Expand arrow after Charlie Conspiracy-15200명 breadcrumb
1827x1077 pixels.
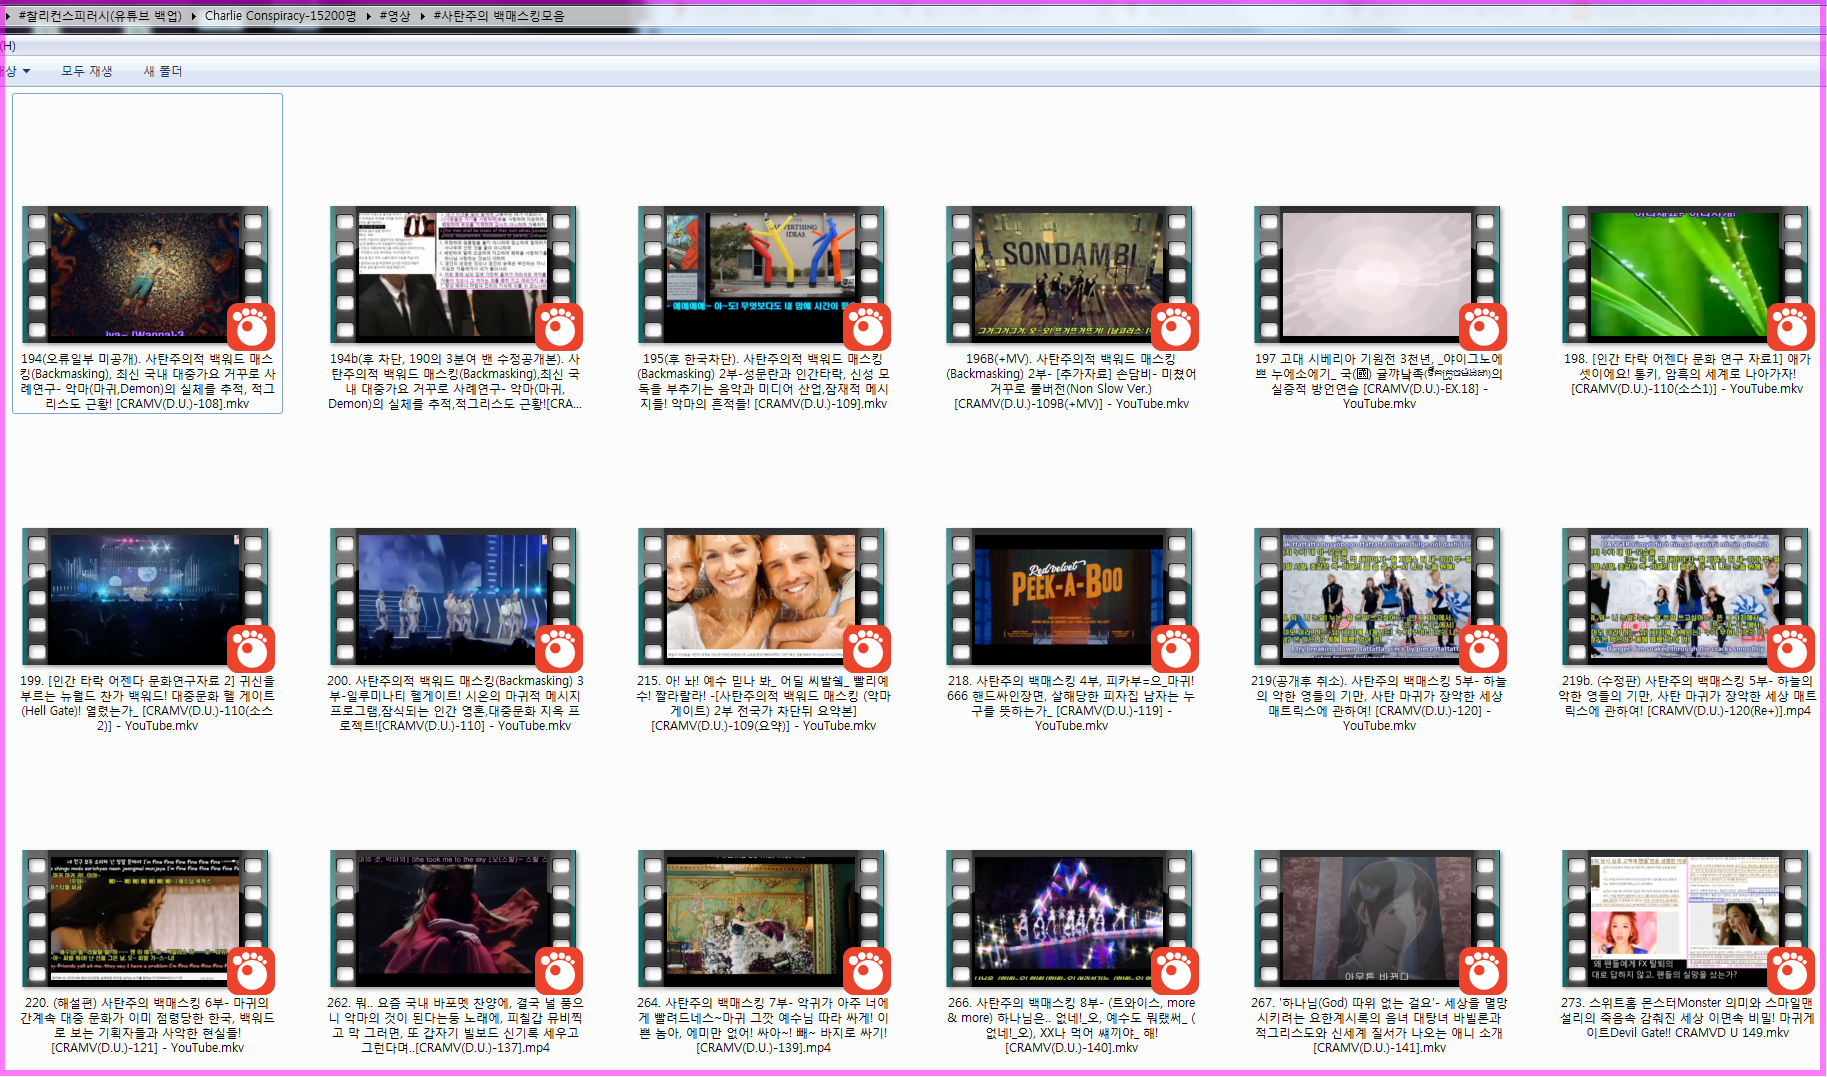point(368,16)
